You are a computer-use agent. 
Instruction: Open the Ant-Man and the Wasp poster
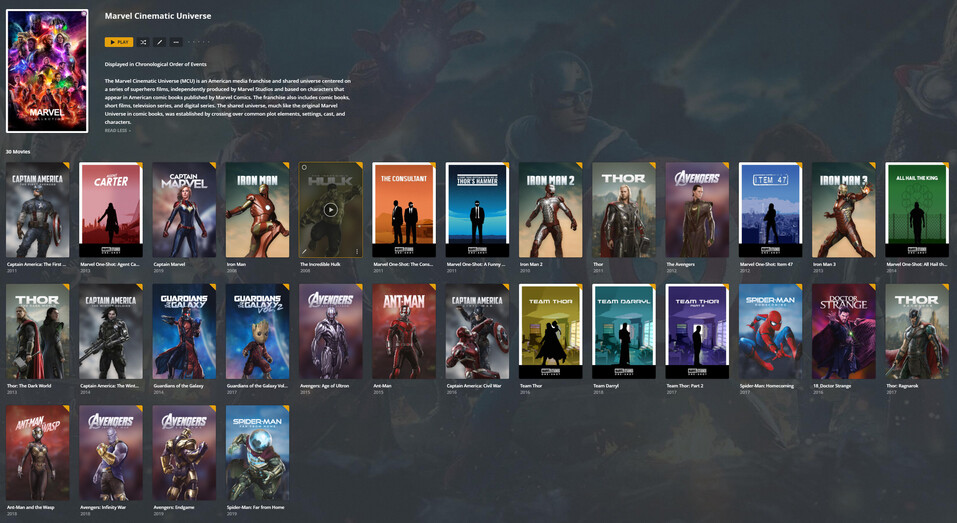38,453
